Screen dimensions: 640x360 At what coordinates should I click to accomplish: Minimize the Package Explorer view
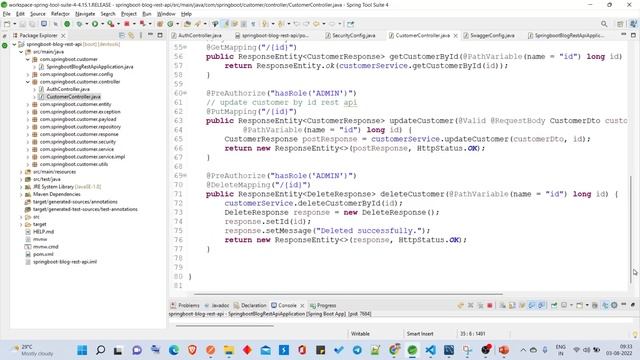point(150,35)
